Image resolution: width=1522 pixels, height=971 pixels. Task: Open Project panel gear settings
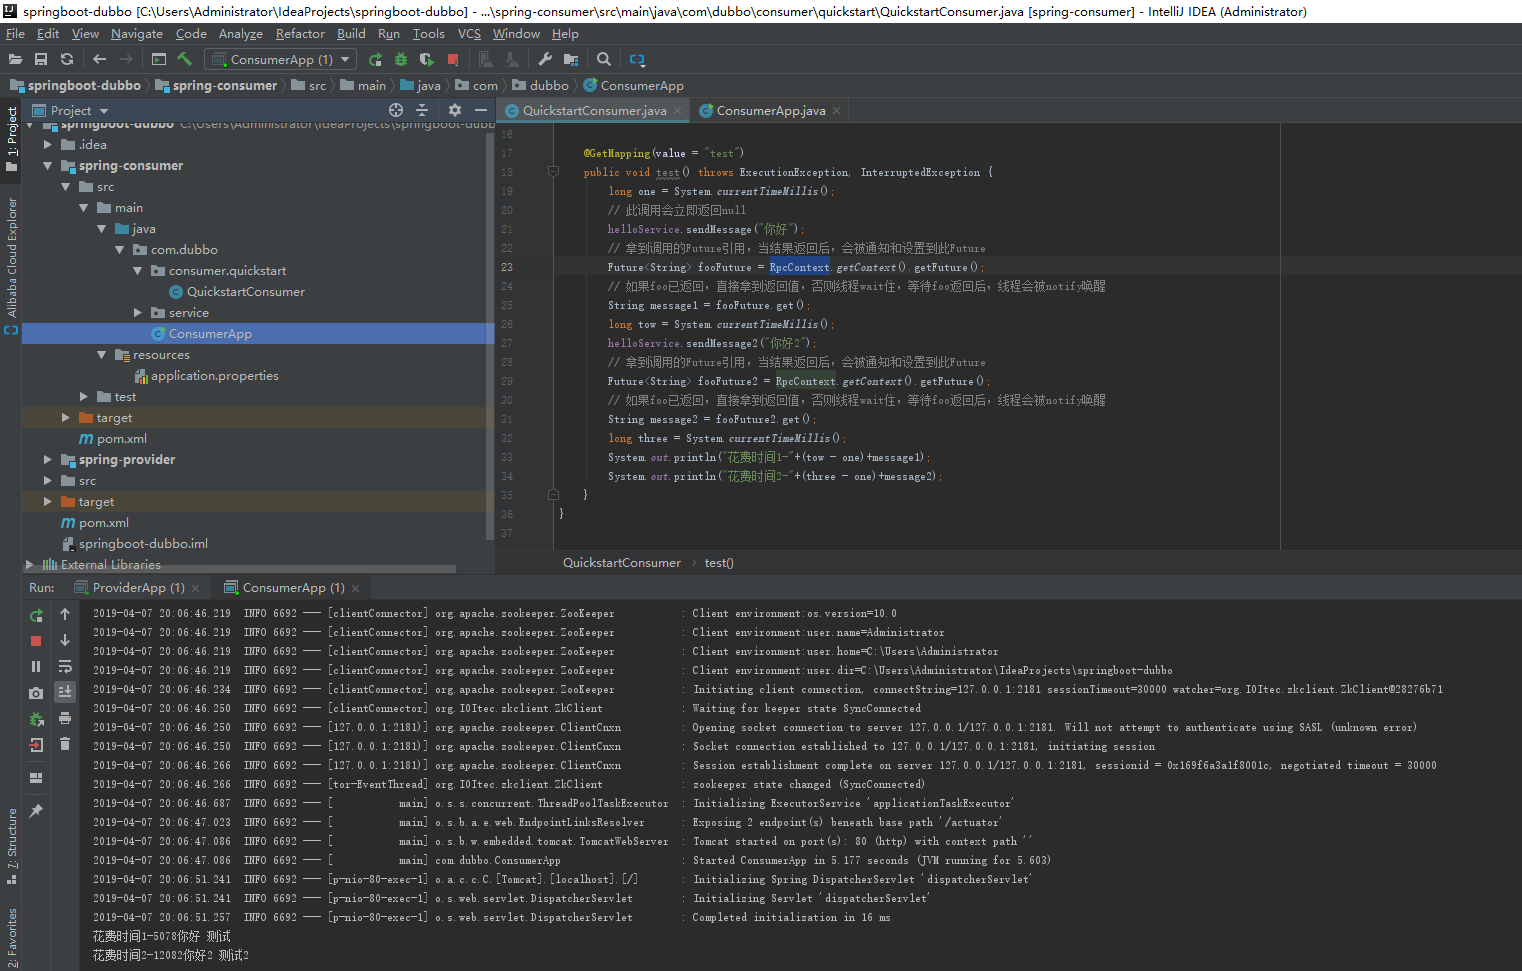pyautogui.click(x=455, y=110)
